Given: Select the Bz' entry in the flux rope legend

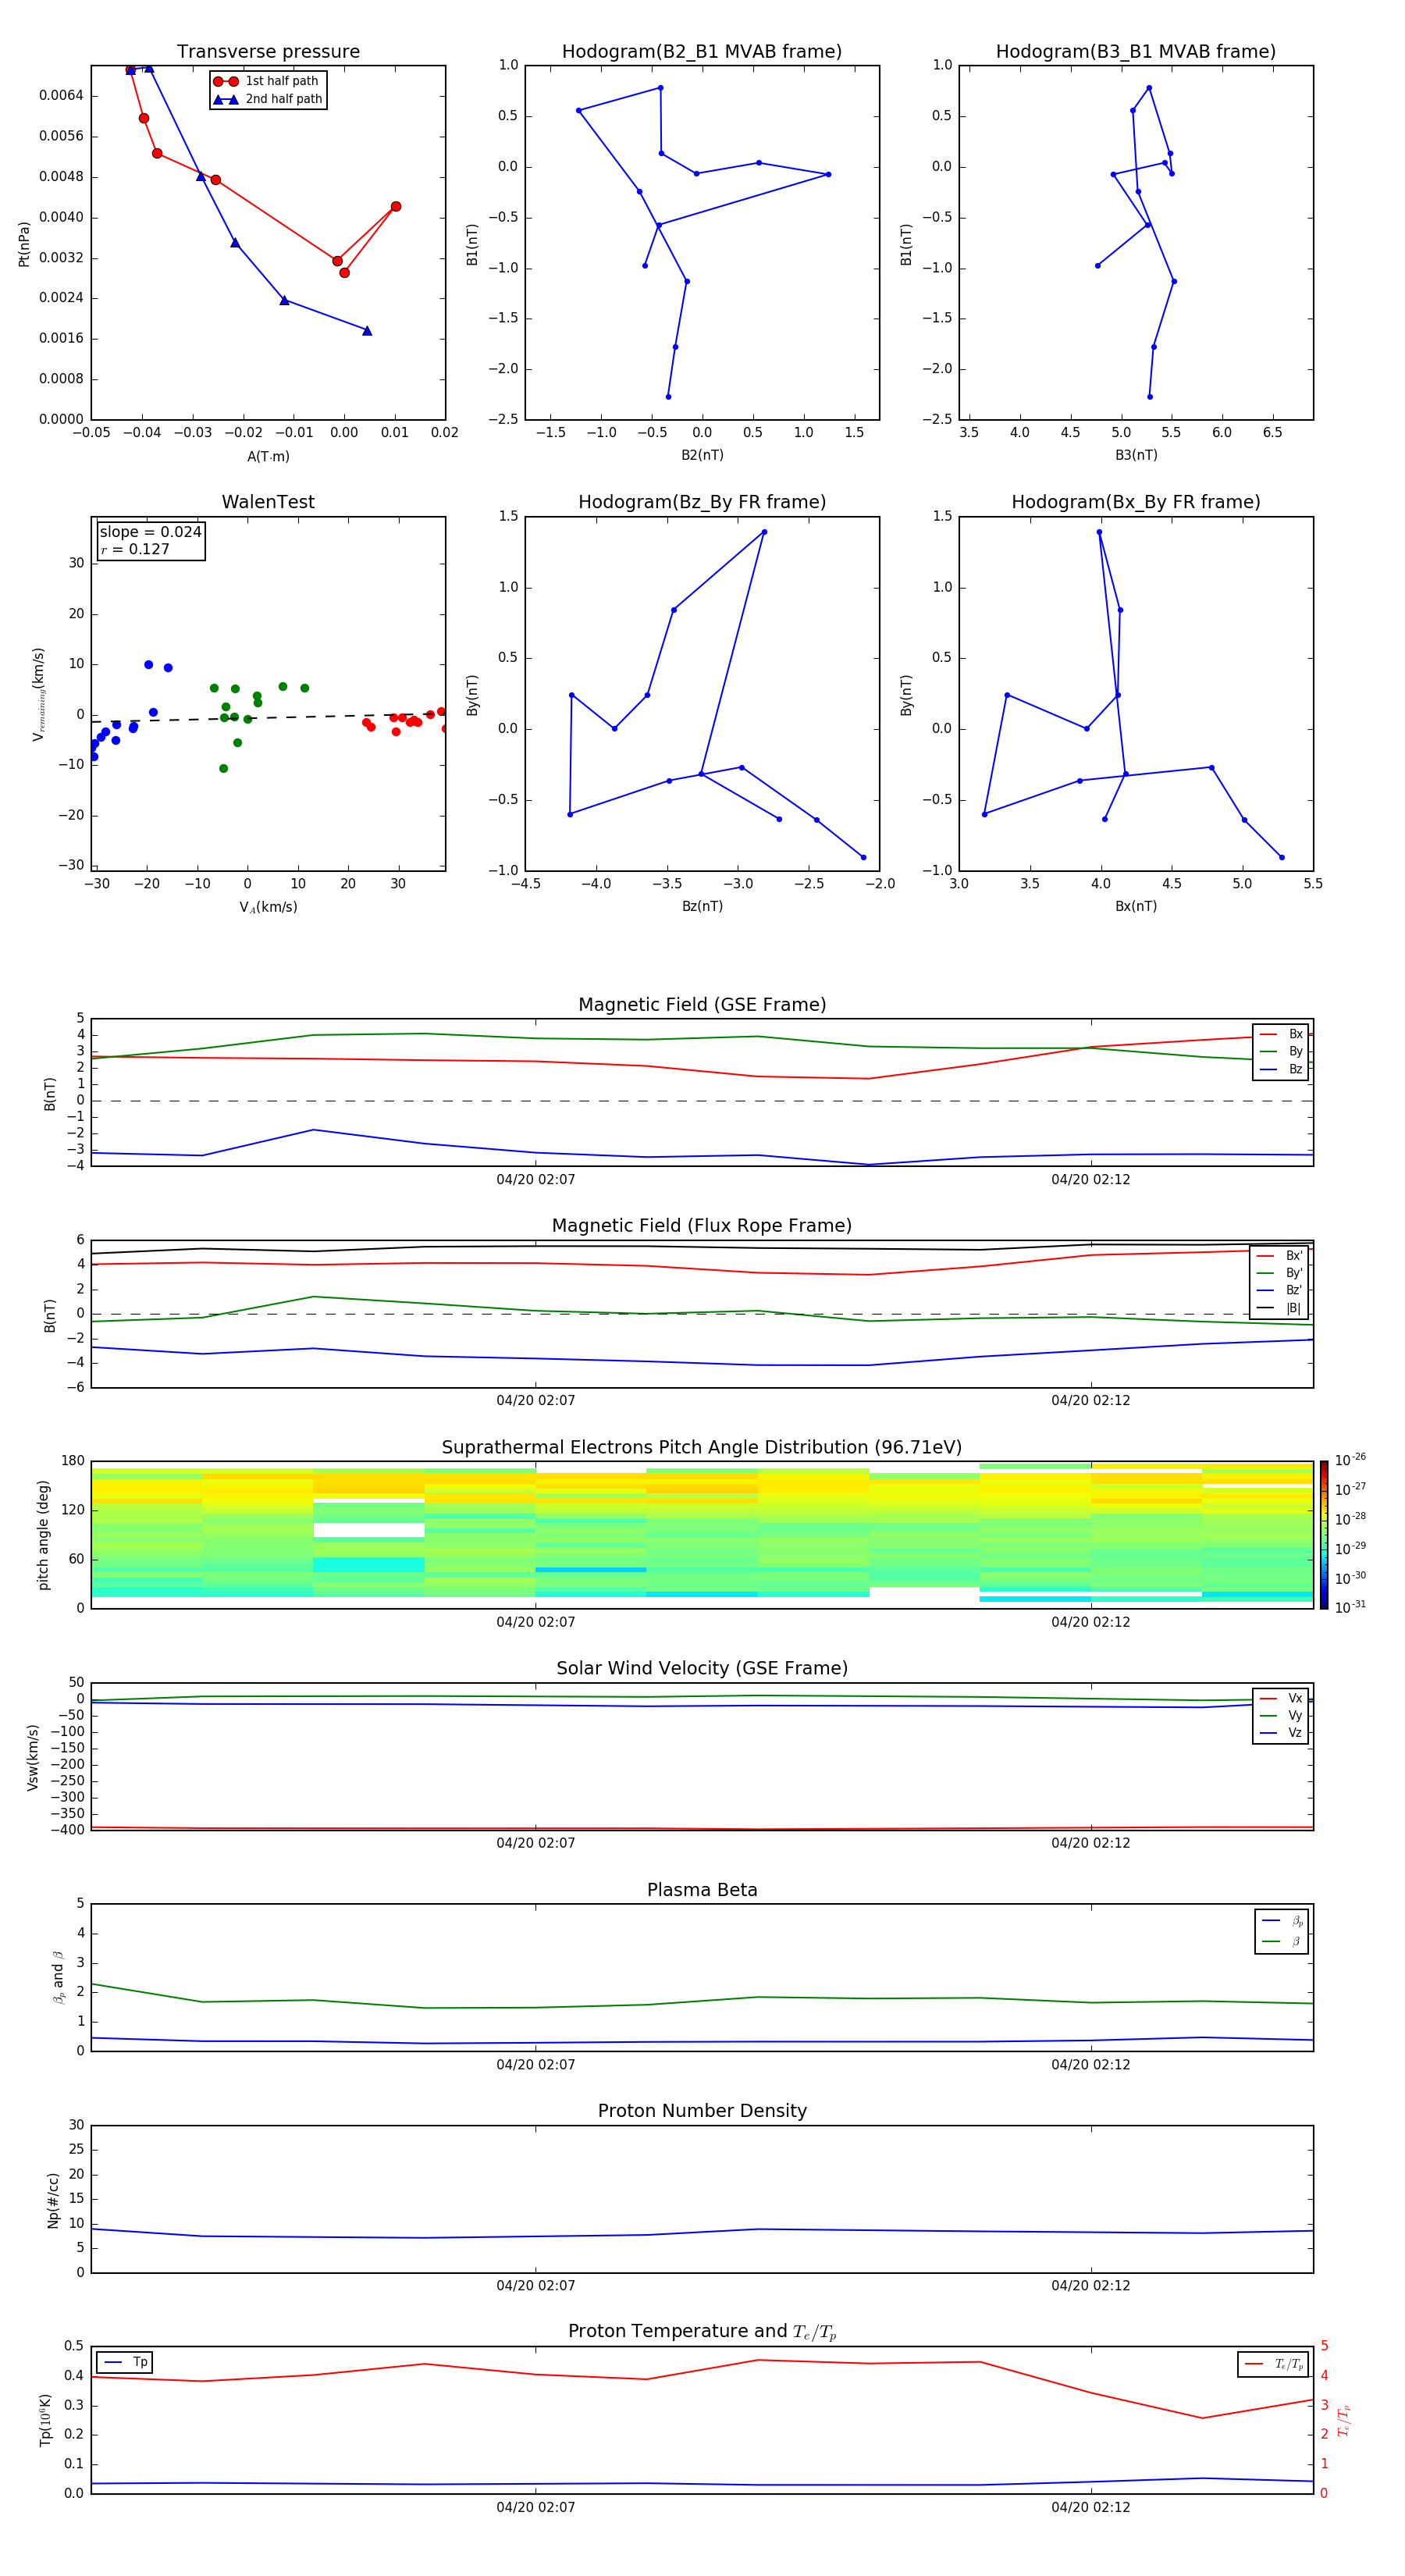Looking at the screenshot, I should pyautogui.click(x=1280, y=1290).
